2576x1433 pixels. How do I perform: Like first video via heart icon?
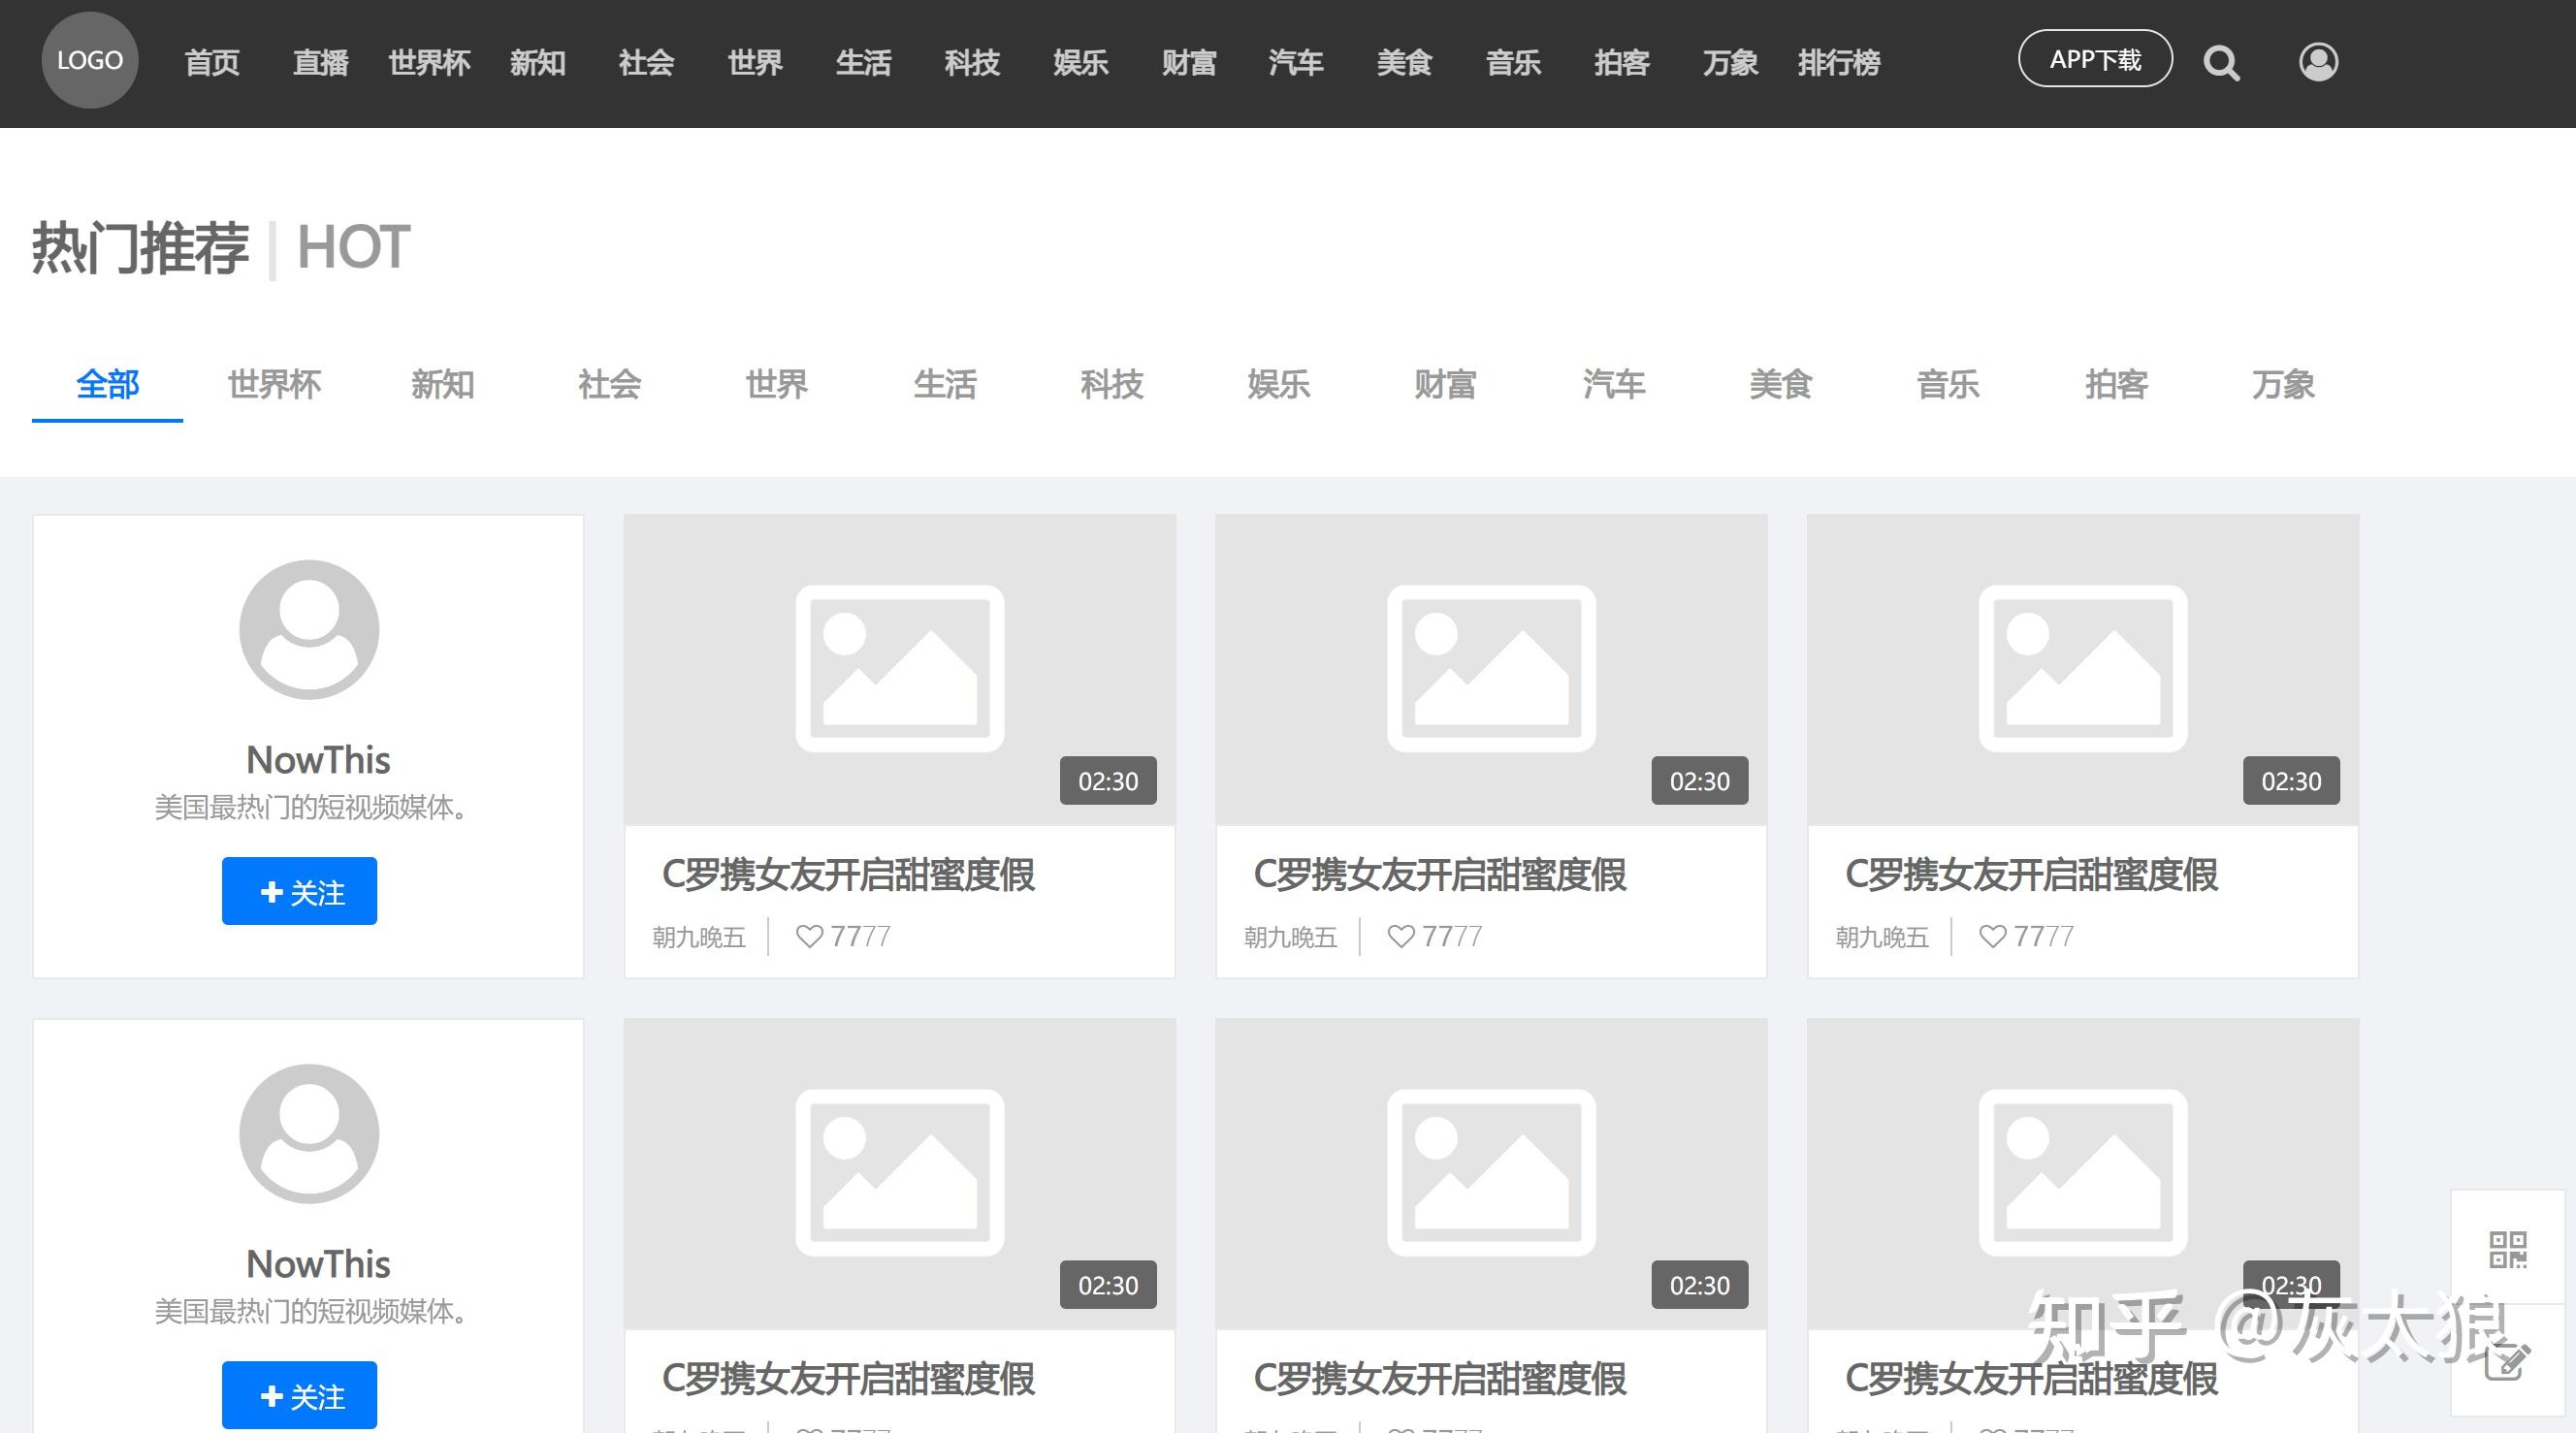[809, 936]
